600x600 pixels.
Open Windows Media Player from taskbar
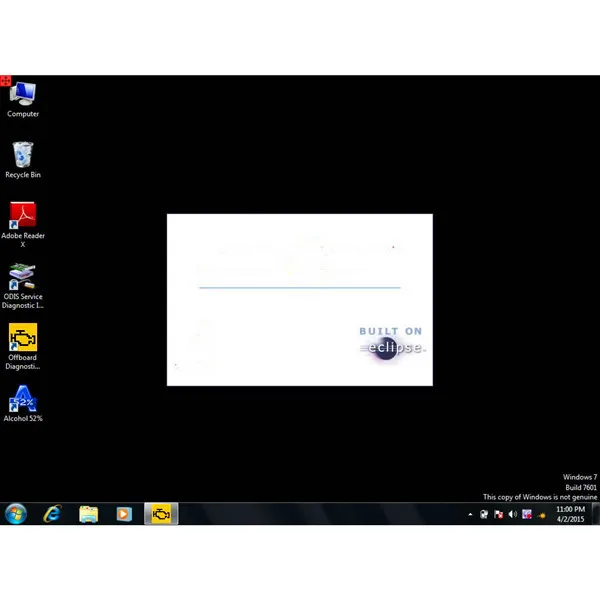coord(124,514)
